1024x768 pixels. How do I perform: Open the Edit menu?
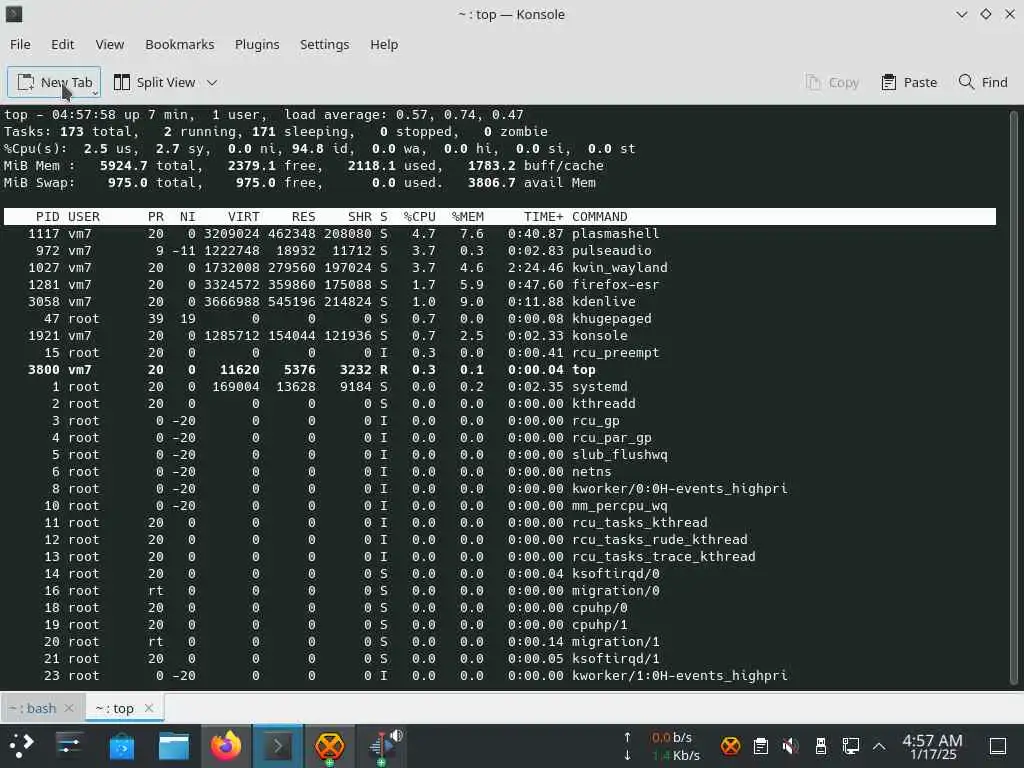63,44
